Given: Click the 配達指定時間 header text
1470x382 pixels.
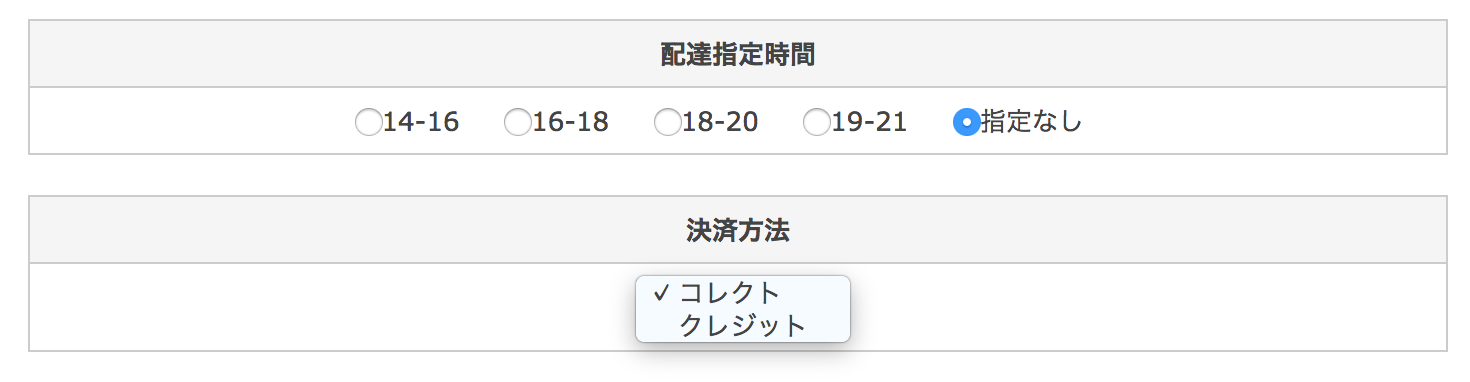Looking at the screenshot, I should tap(738, 55).
